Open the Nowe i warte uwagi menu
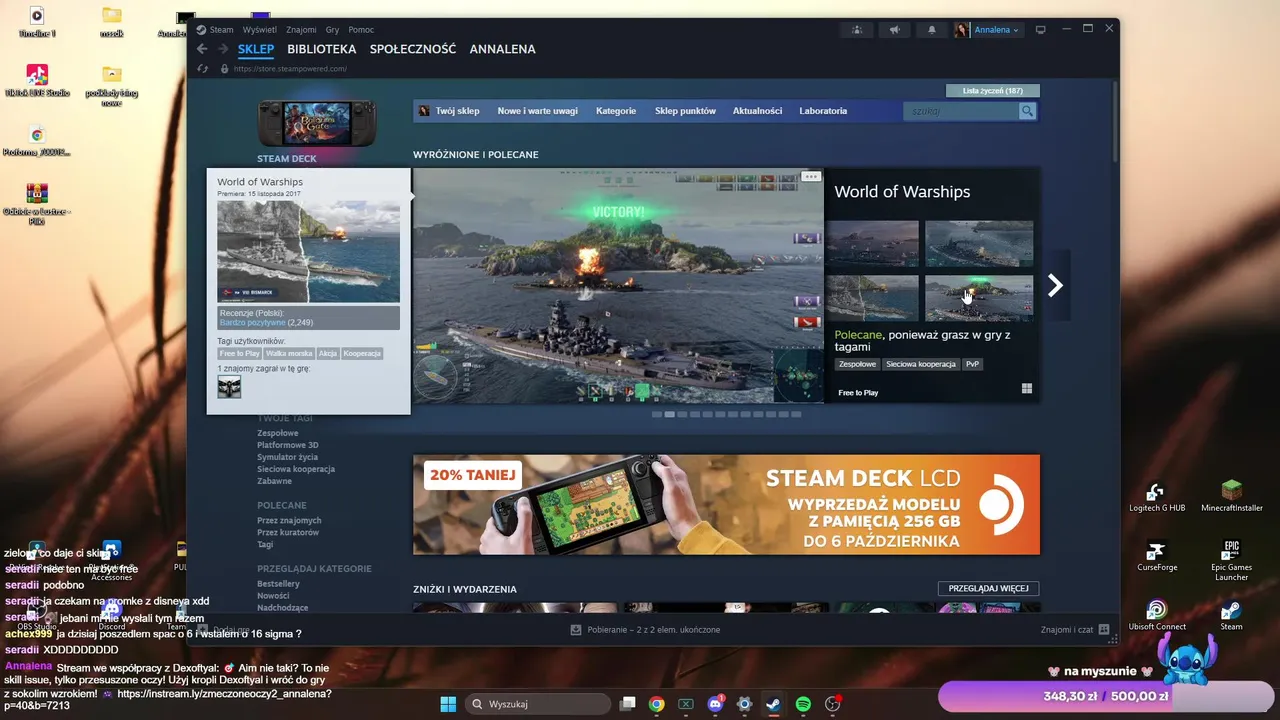The image size is (1280, 720). click(537, 111)
